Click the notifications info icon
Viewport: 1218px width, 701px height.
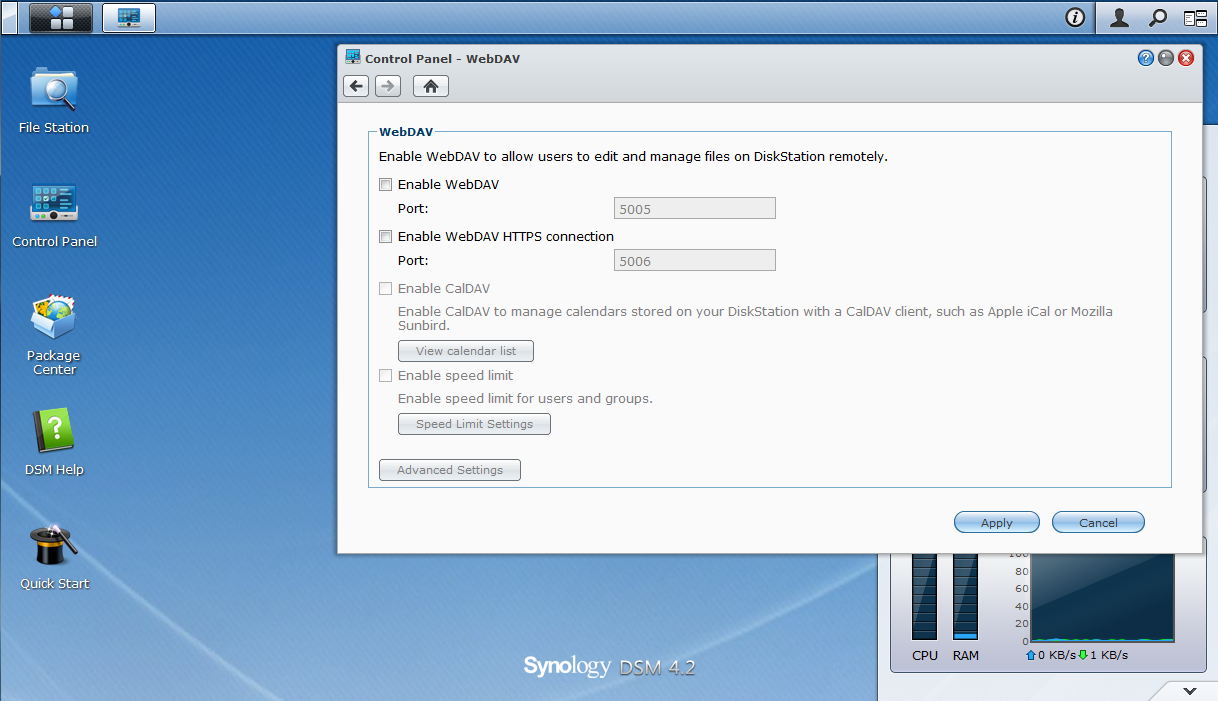point(1076,17)
